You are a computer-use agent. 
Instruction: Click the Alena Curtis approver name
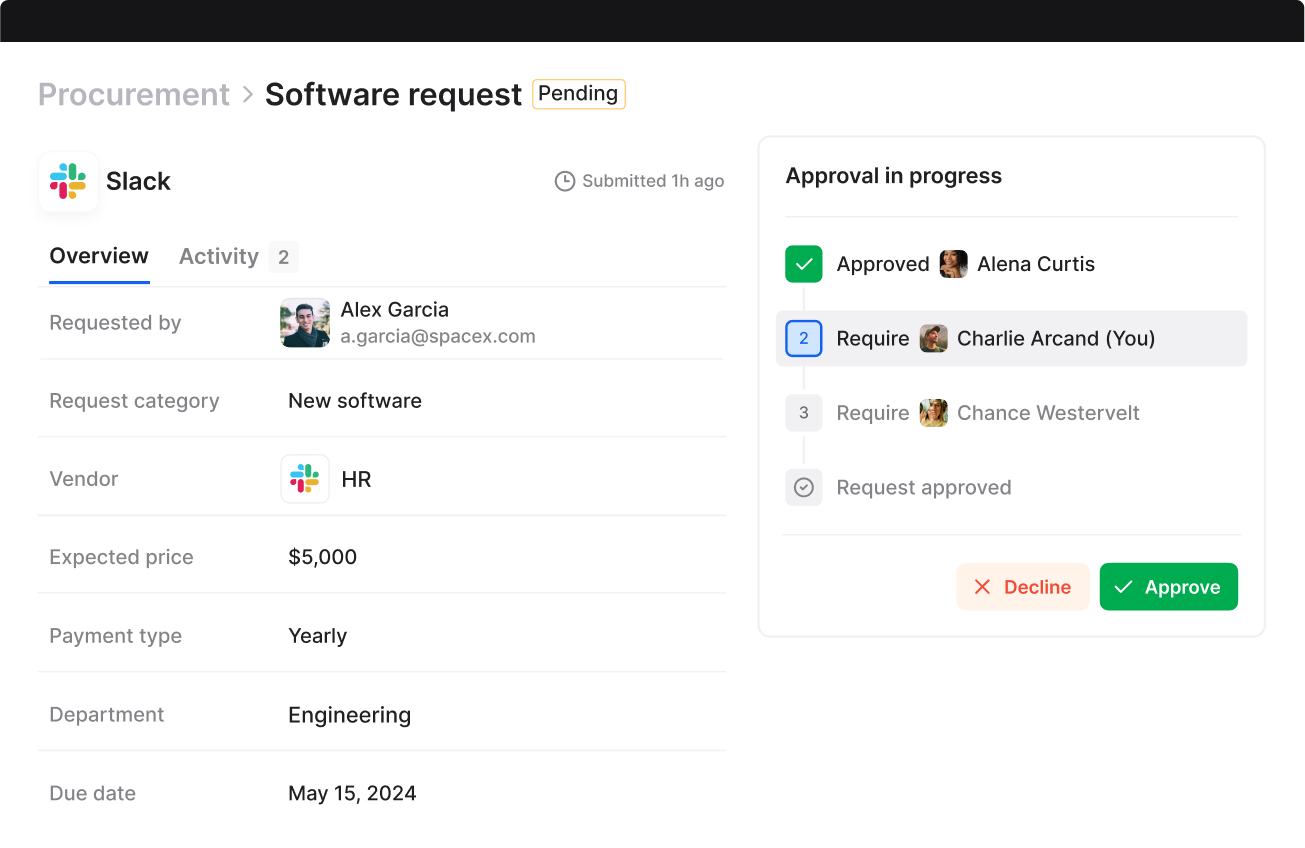[x=1036, y=264]
